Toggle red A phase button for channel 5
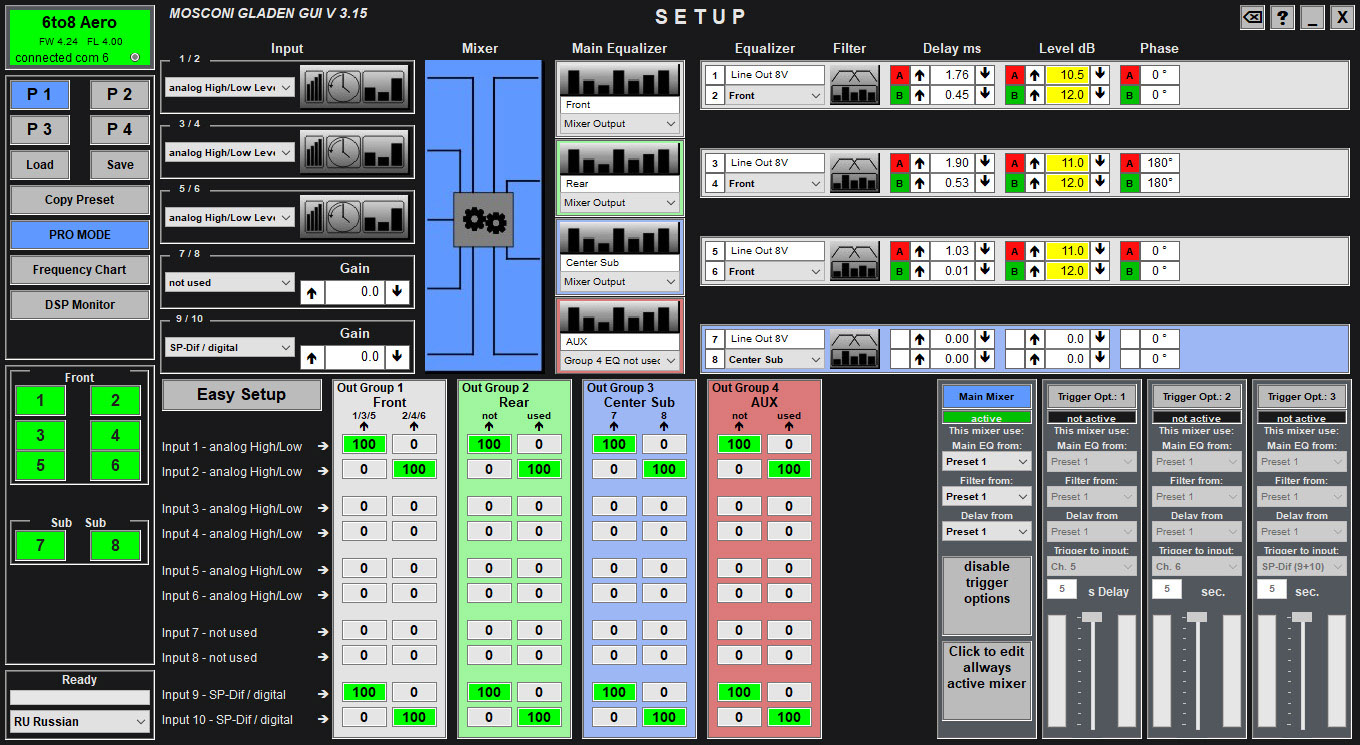 coord(1129,251)
